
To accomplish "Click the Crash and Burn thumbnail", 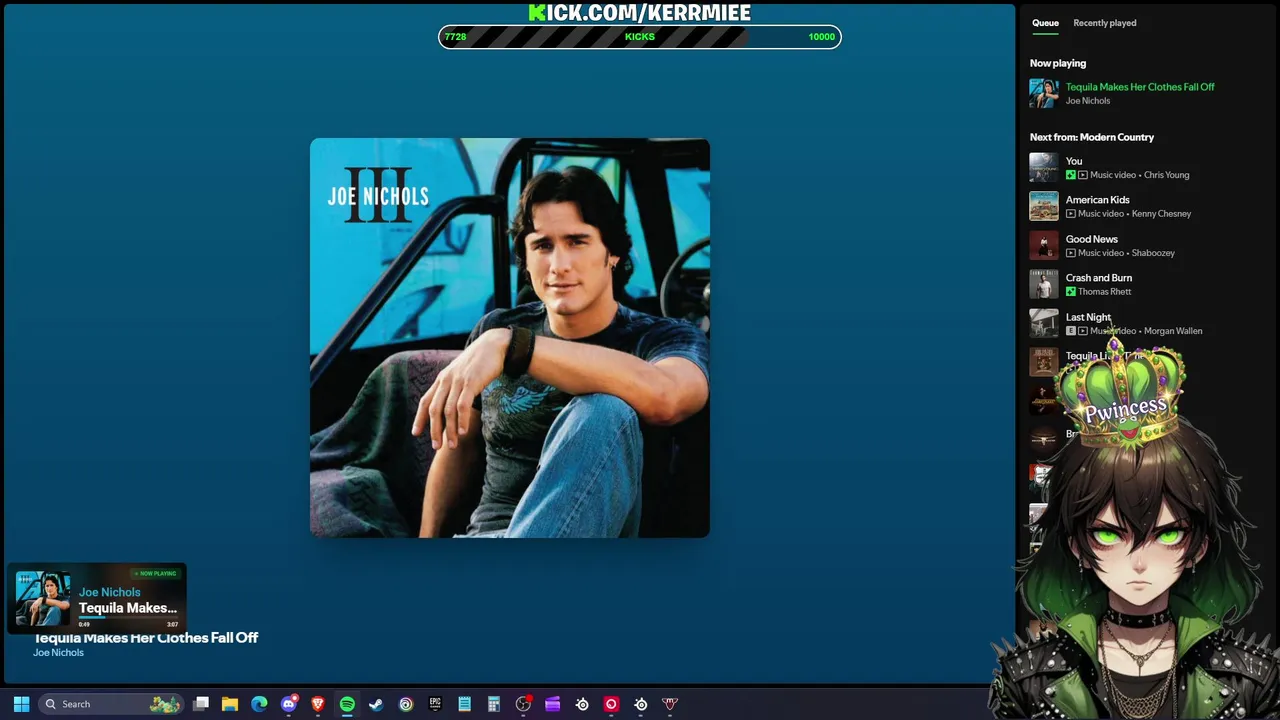I will click(x=1044, y=284).
